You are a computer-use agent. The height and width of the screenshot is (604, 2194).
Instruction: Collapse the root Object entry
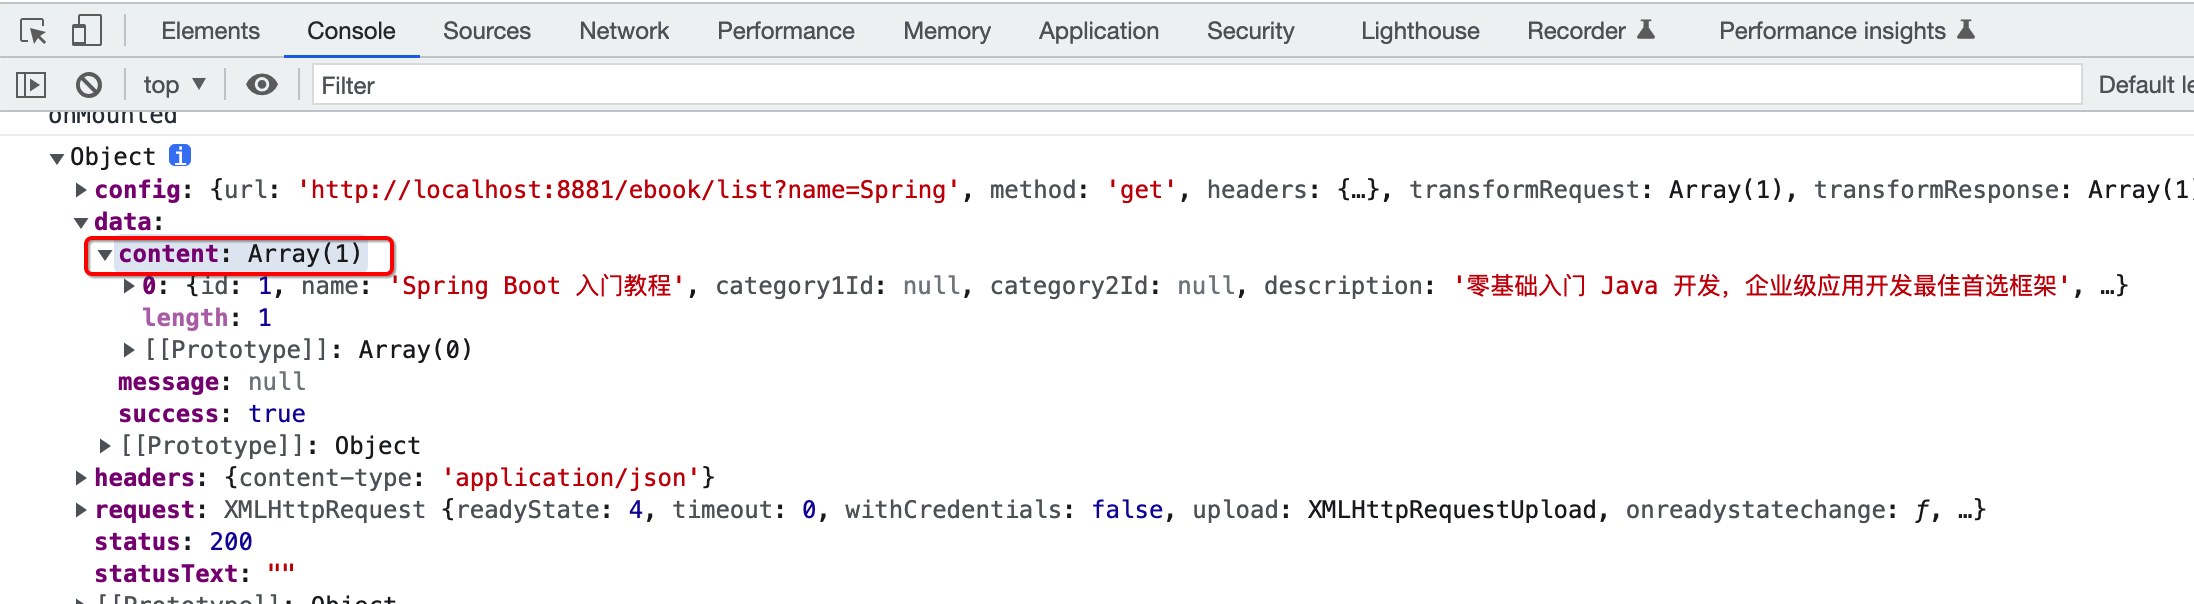[x=57, y=158]
